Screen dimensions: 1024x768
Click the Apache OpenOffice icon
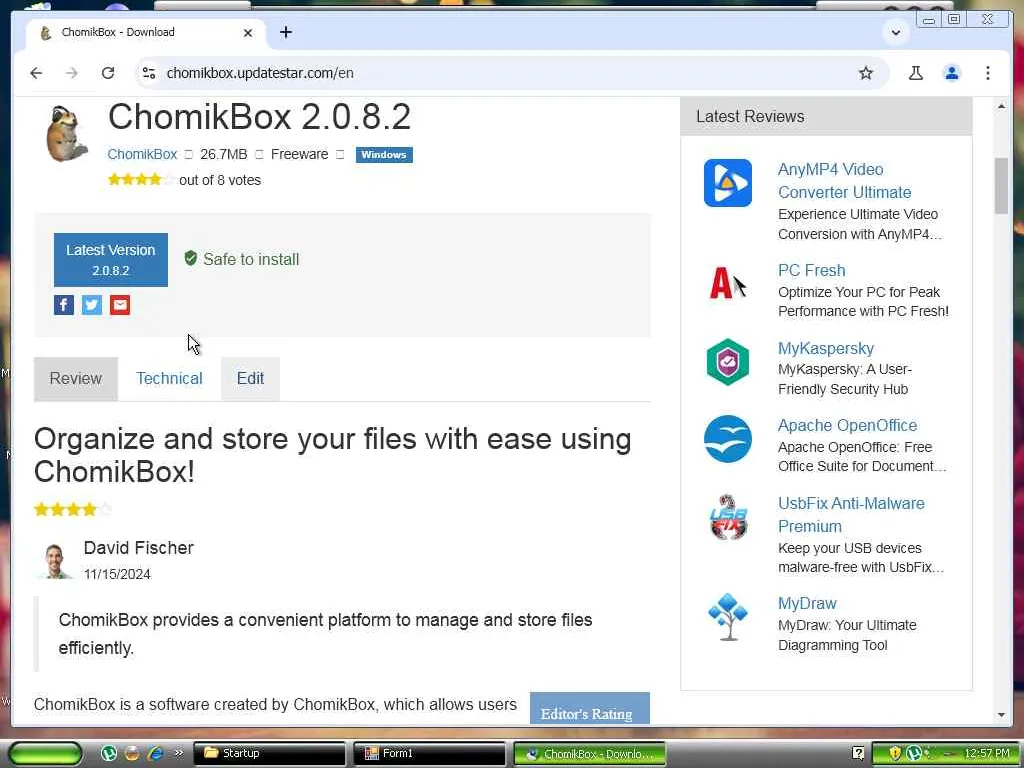tap(728, 439)
